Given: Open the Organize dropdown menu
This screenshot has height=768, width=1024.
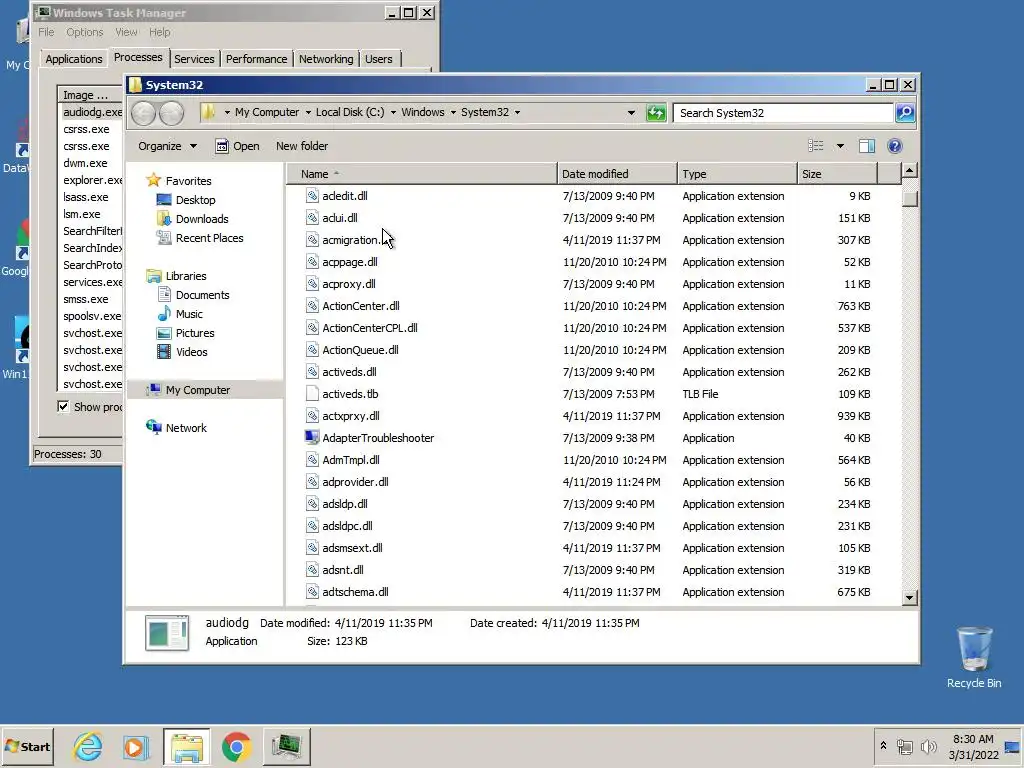Looking at the screenshot, I should tap(167, 146).
